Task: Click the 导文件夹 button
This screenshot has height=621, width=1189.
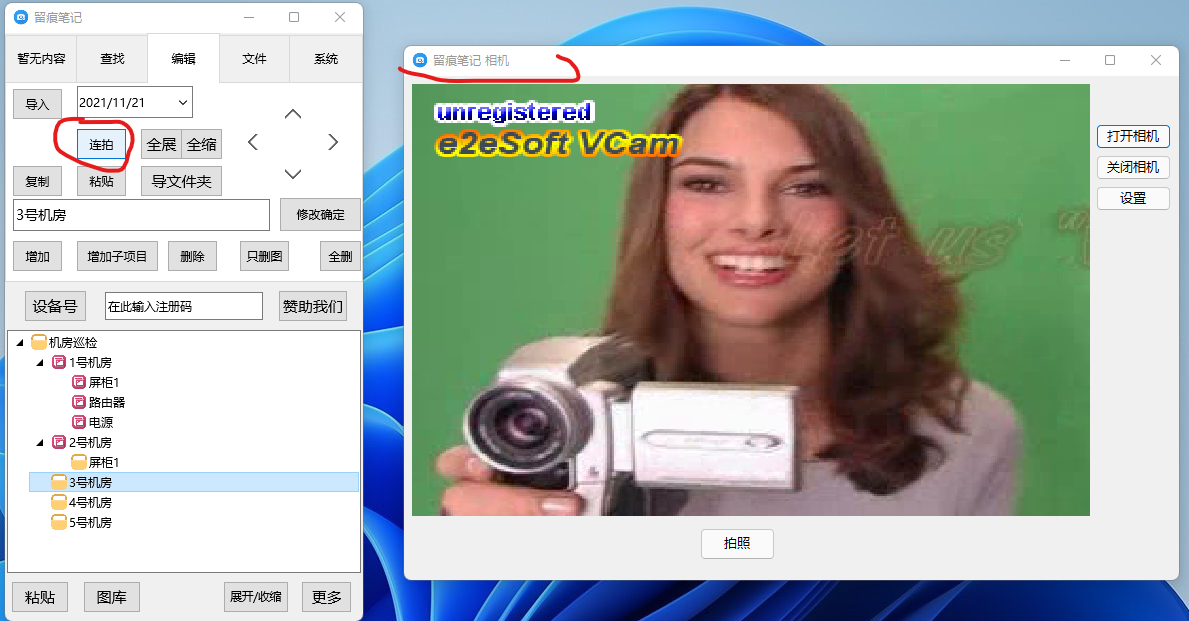Action: (x=181, y=181)
